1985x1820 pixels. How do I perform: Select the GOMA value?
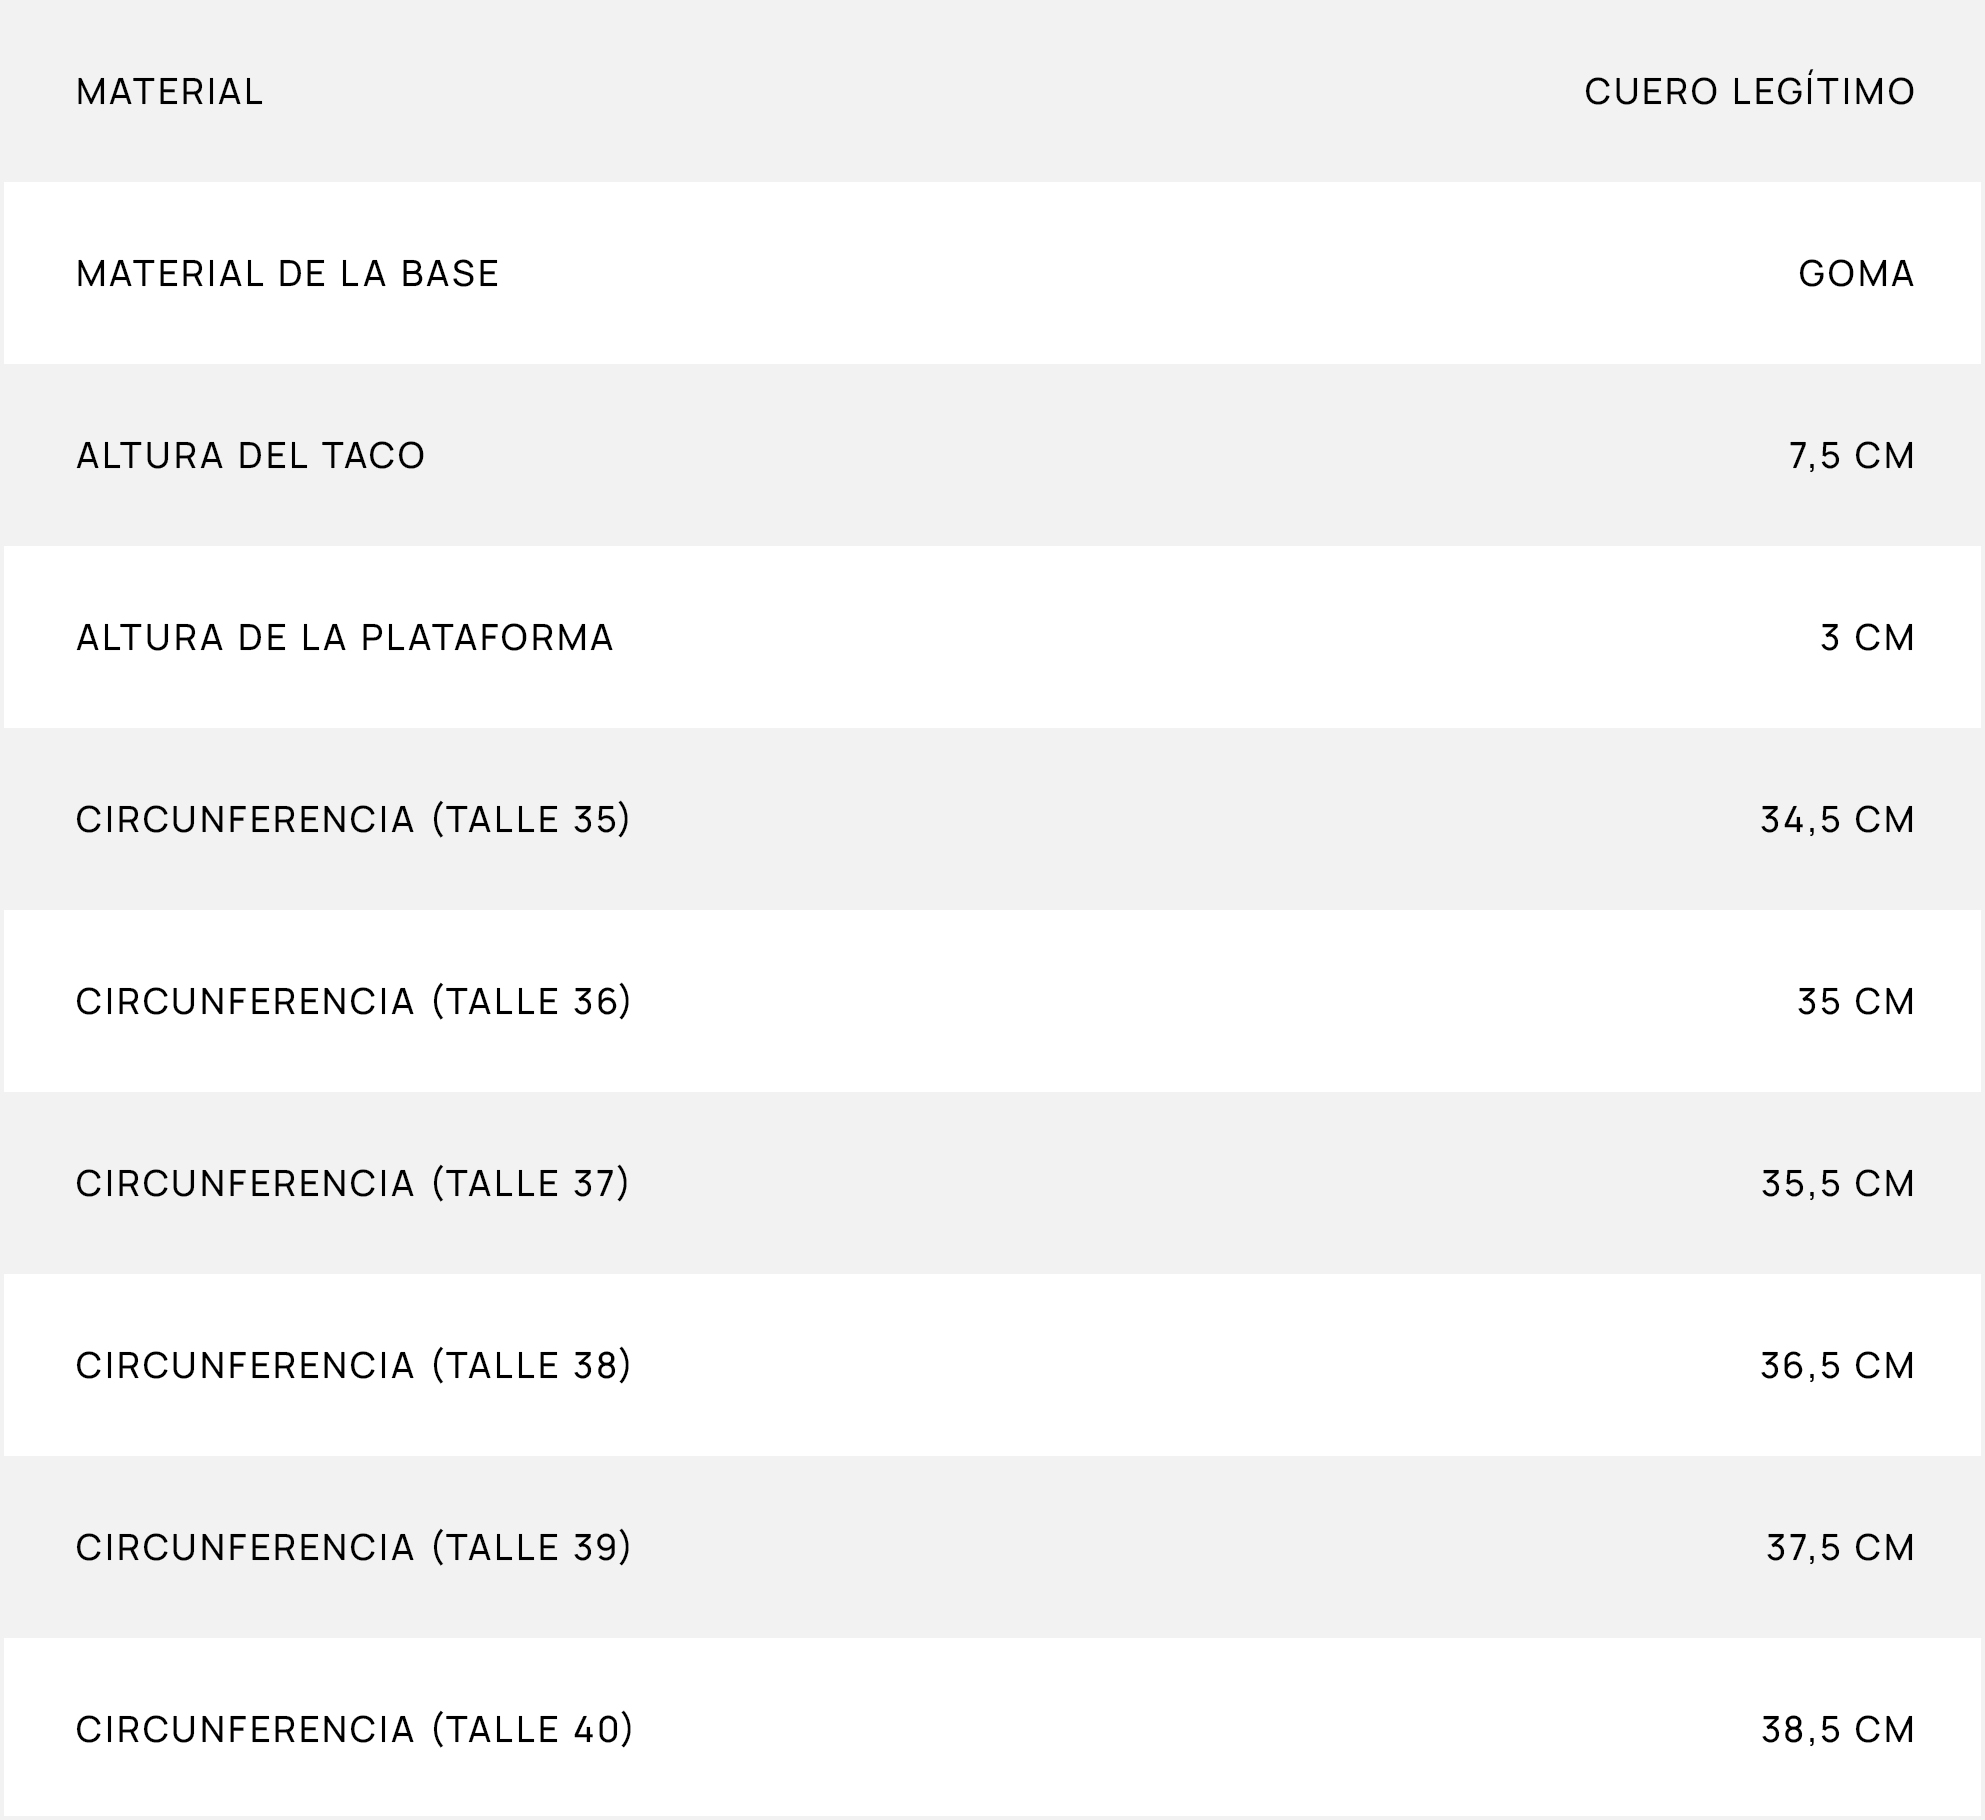point(1856,274)
